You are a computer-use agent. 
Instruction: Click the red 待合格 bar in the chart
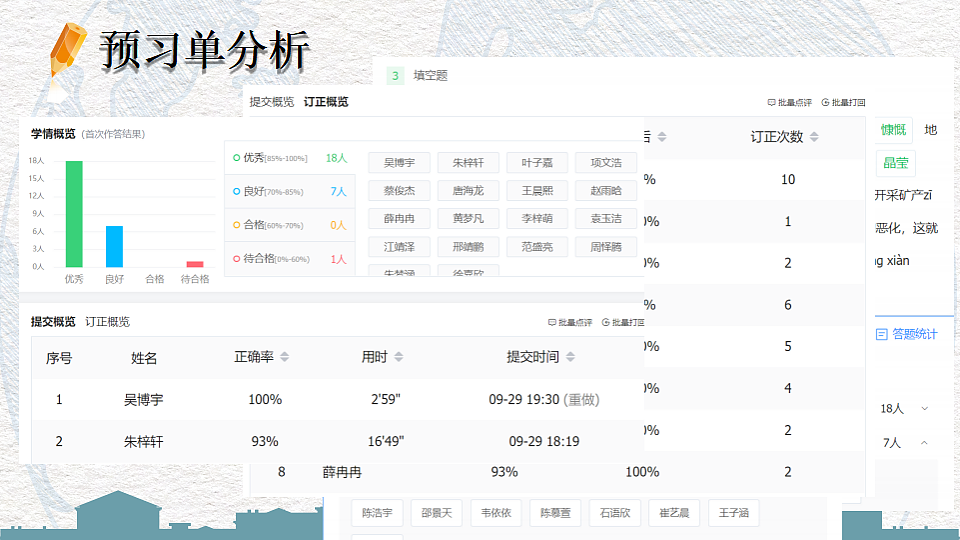tap(195, 264)
